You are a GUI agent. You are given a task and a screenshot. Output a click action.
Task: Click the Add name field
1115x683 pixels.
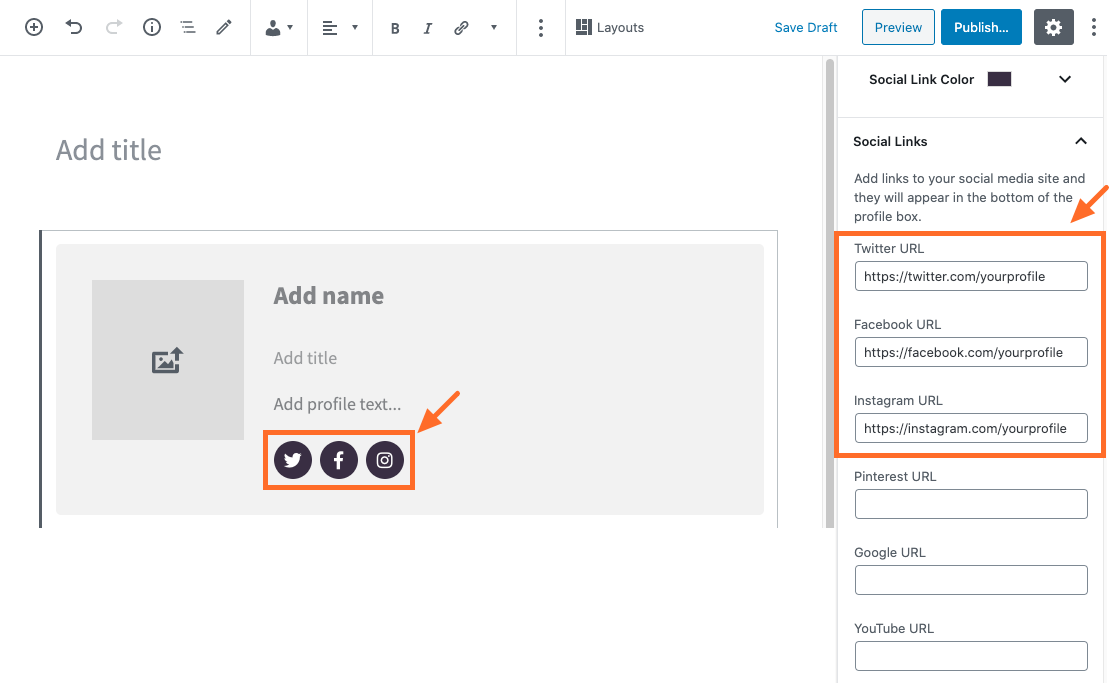click(329, 295)
